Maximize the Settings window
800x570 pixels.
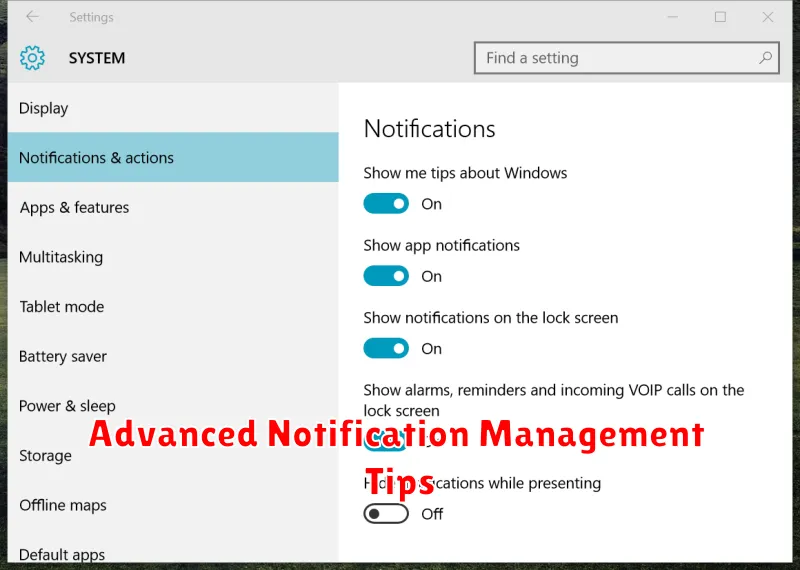pos(720,17)
